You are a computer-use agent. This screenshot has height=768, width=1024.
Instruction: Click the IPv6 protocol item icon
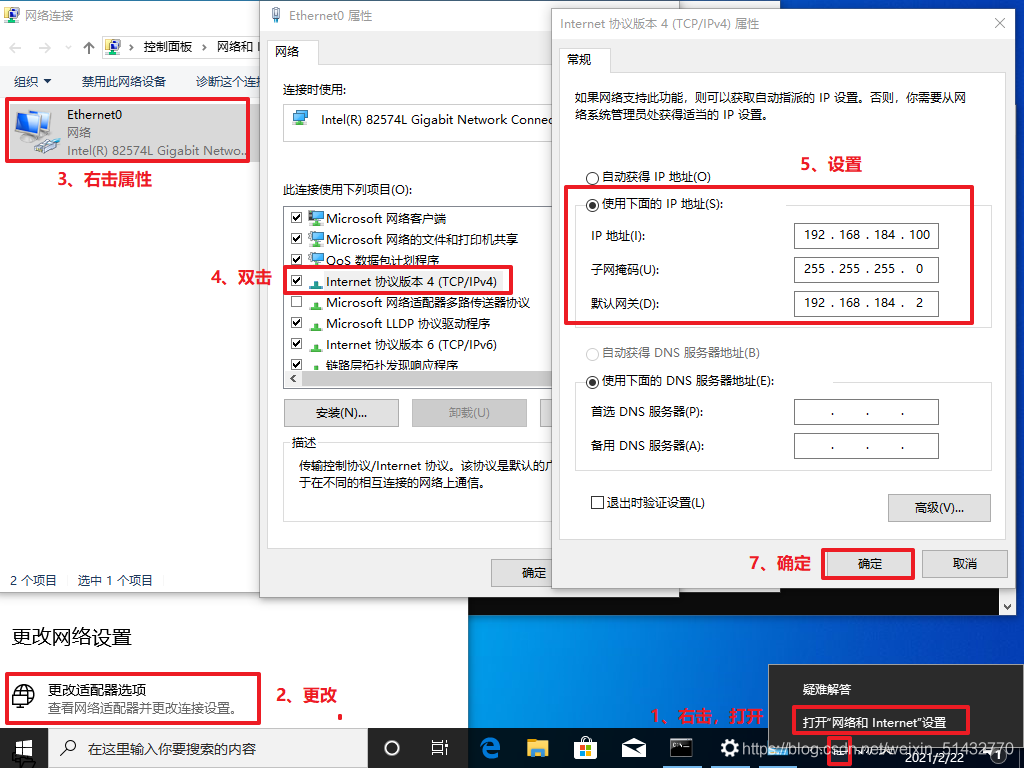click(316, 345)
